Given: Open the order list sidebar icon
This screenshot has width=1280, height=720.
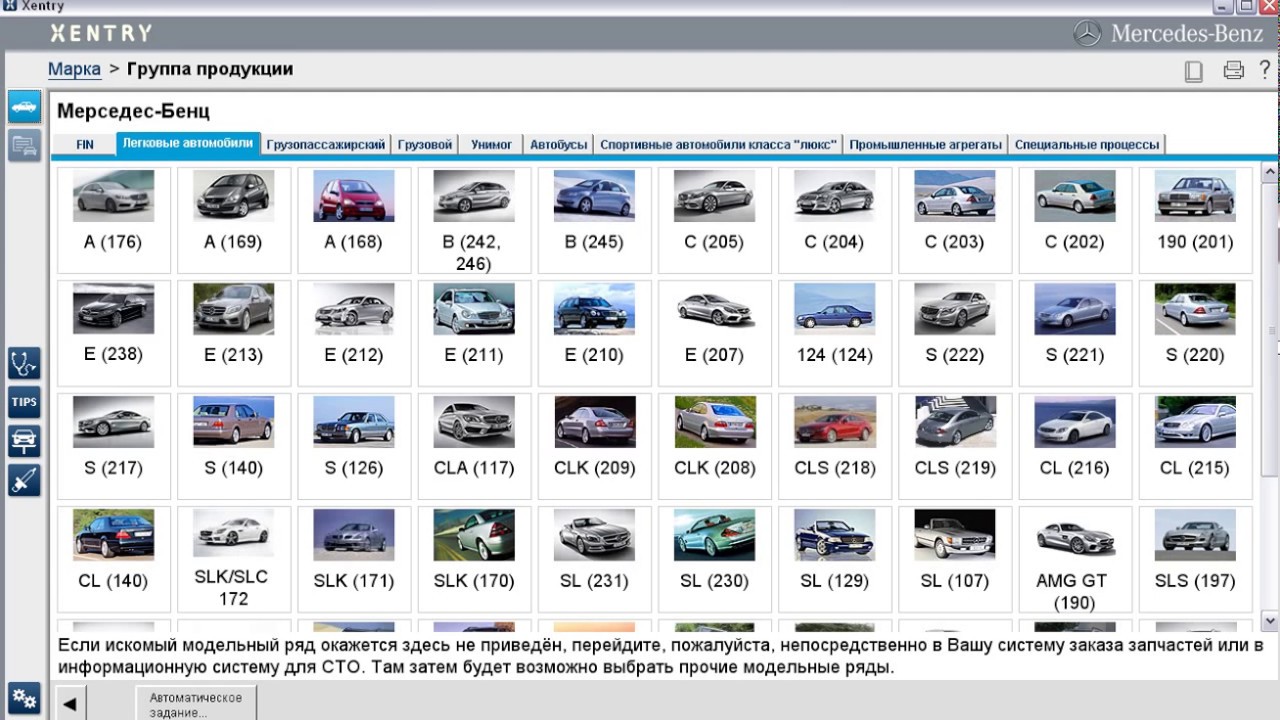Looking at the screenshot, I should click(x=24, y=145).
